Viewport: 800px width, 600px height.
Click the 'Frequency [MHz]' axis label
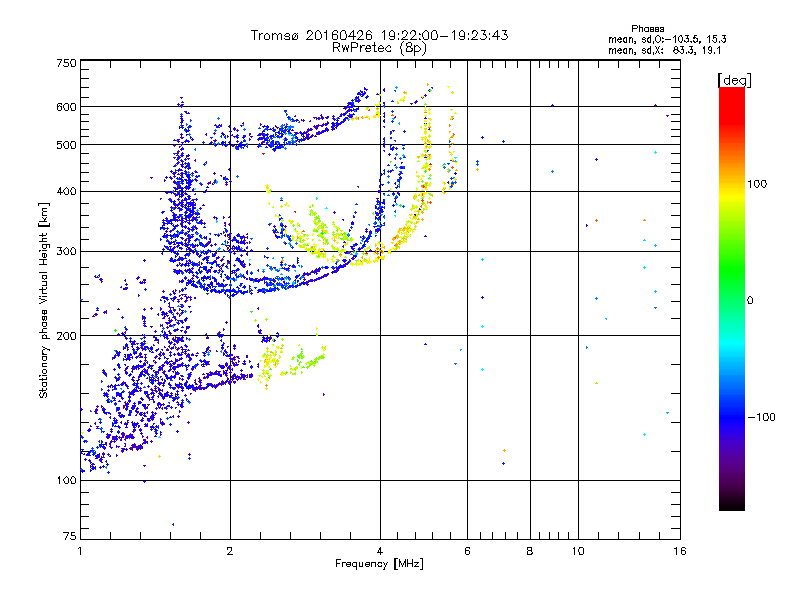(379, 564)
